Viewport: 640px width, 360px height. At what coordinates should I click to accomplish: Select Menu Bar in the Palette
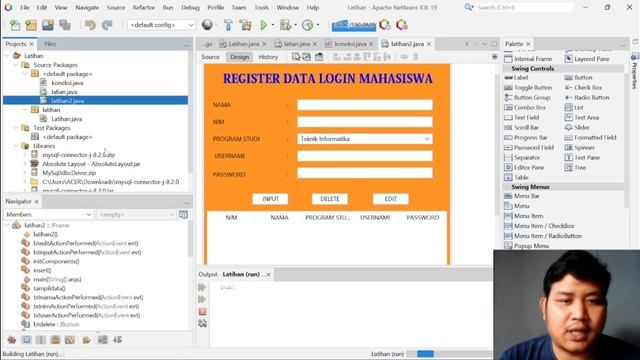click(x=522, y=196)
